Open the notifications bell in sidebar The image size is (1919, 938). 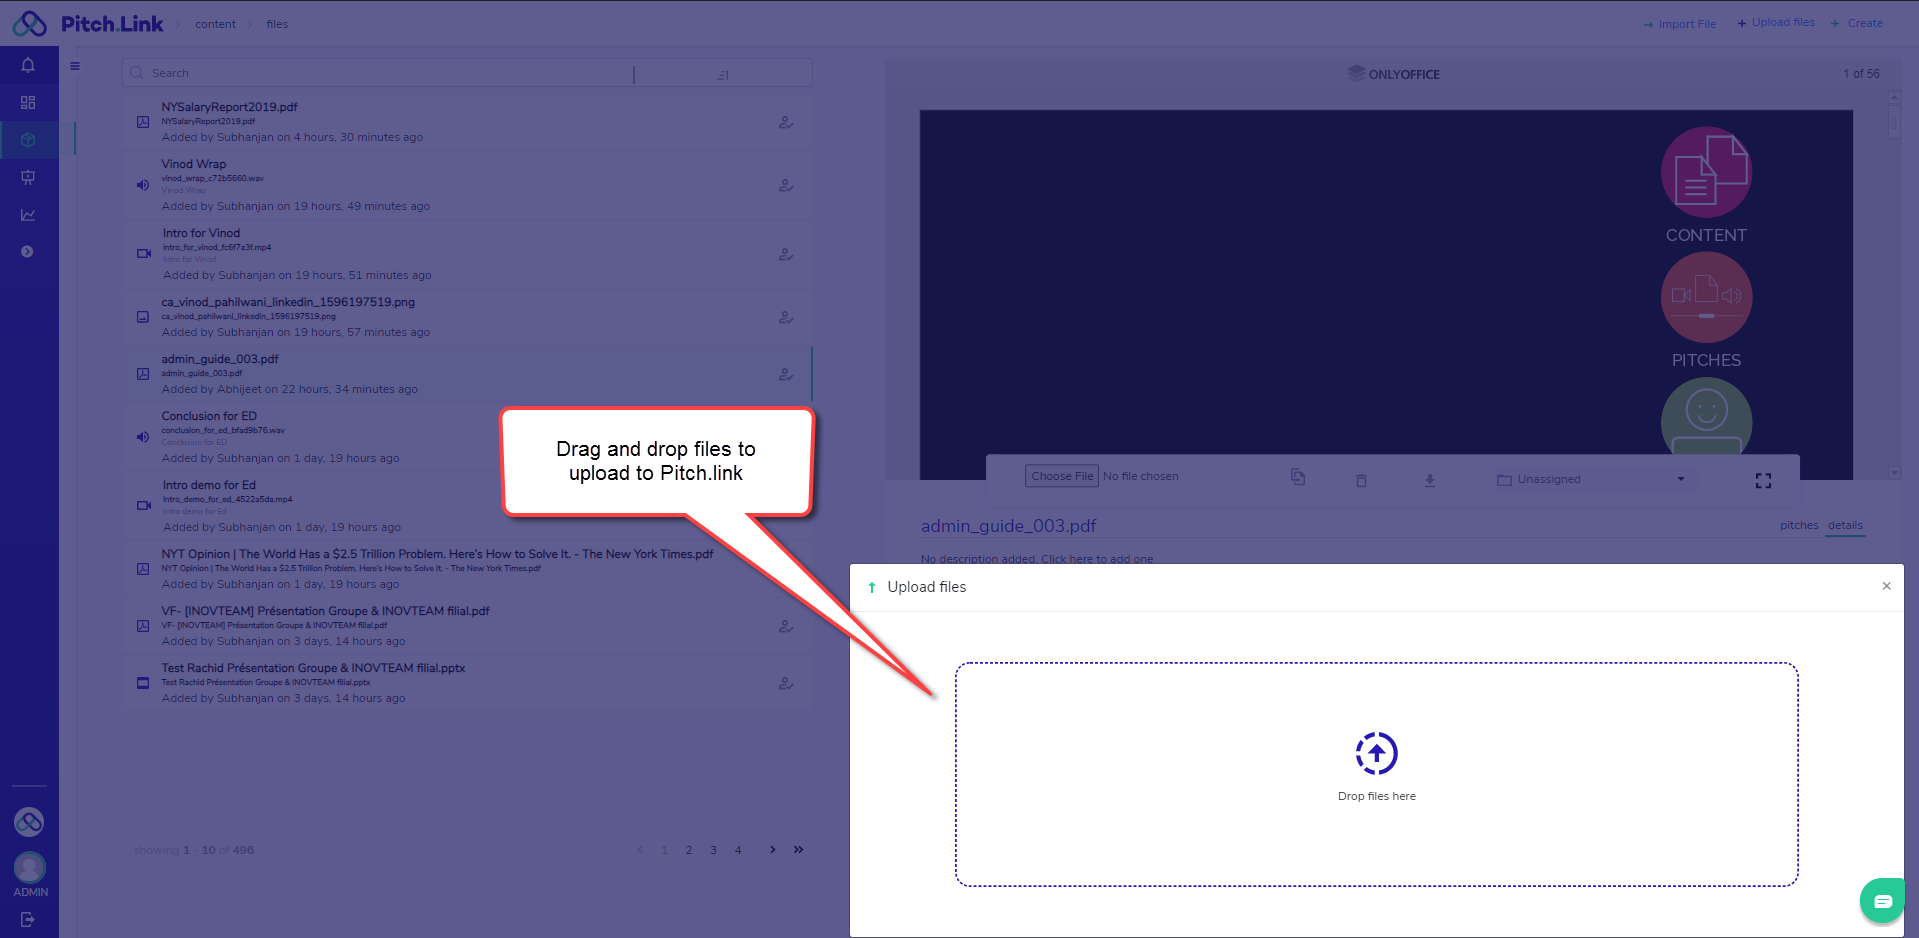click(28, 65)
